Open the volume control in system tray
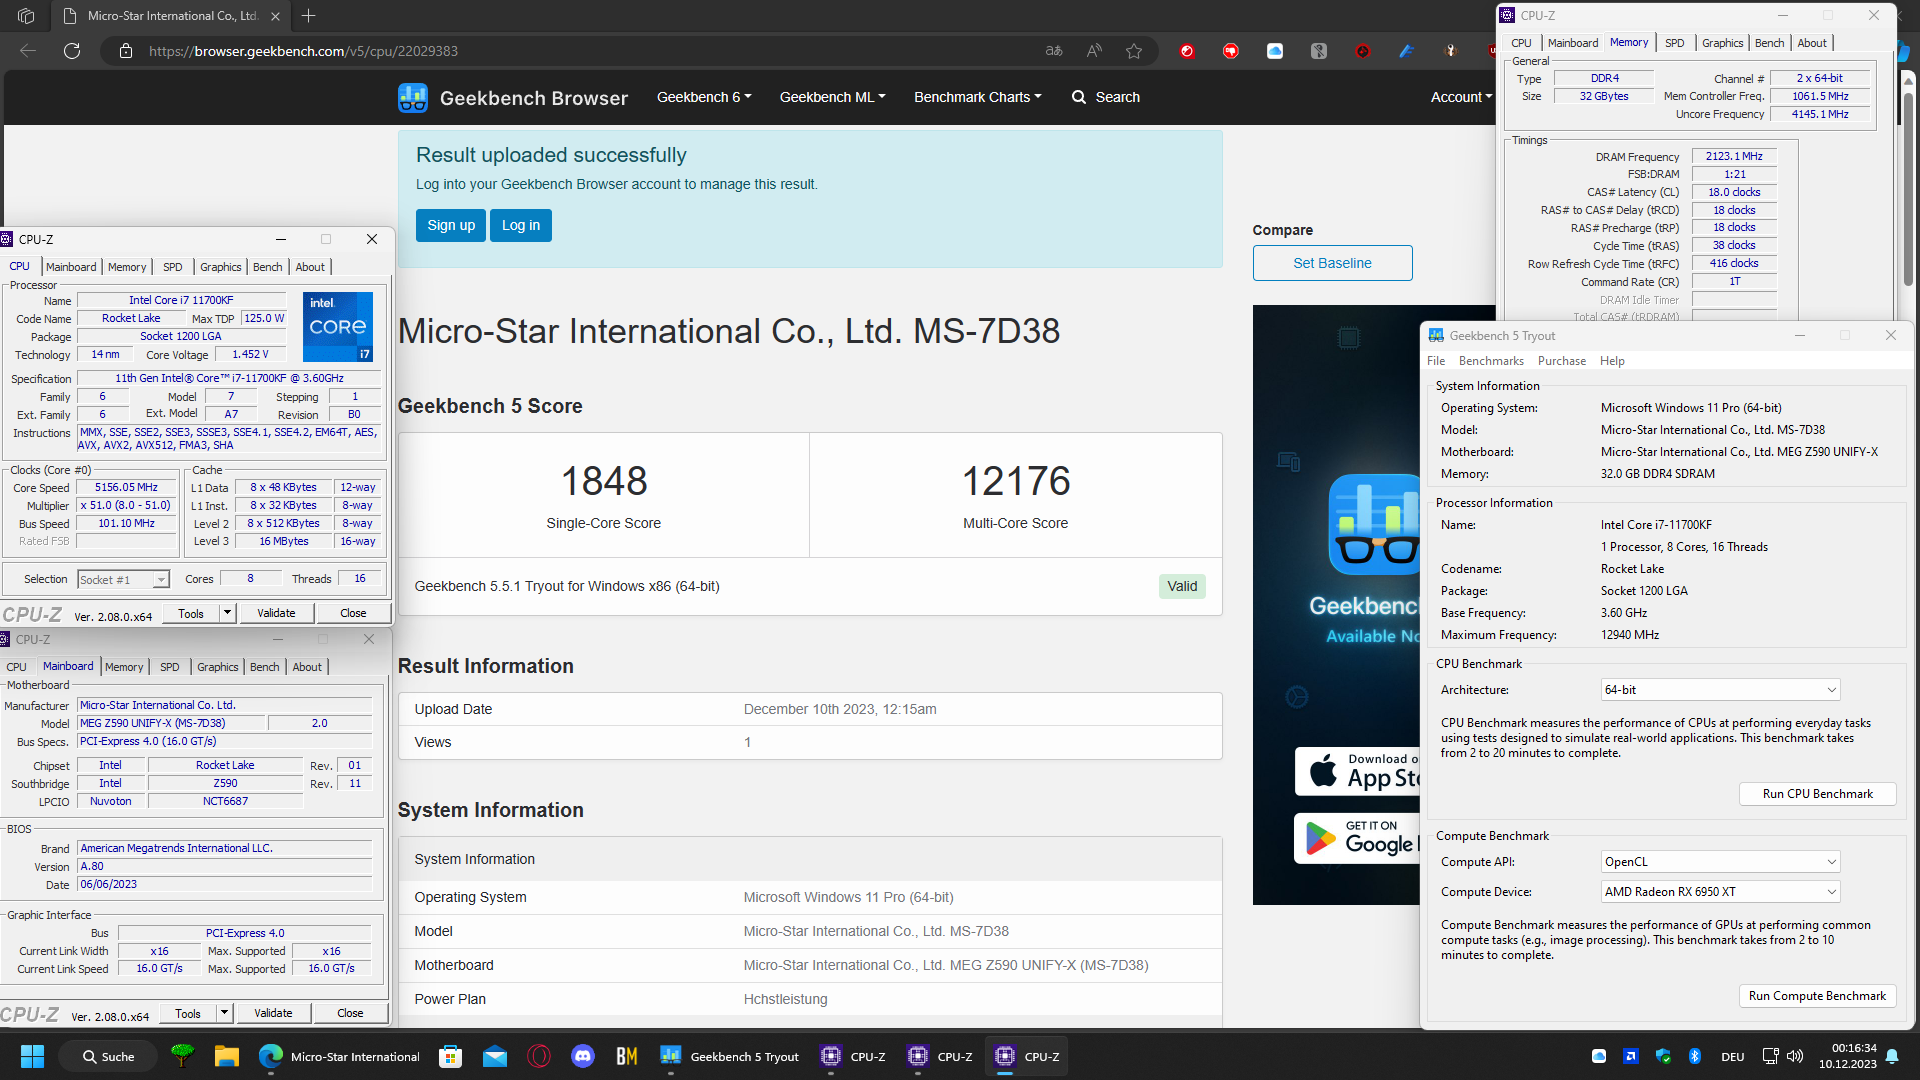1920x1080 pixels. coord(1795,1056)
